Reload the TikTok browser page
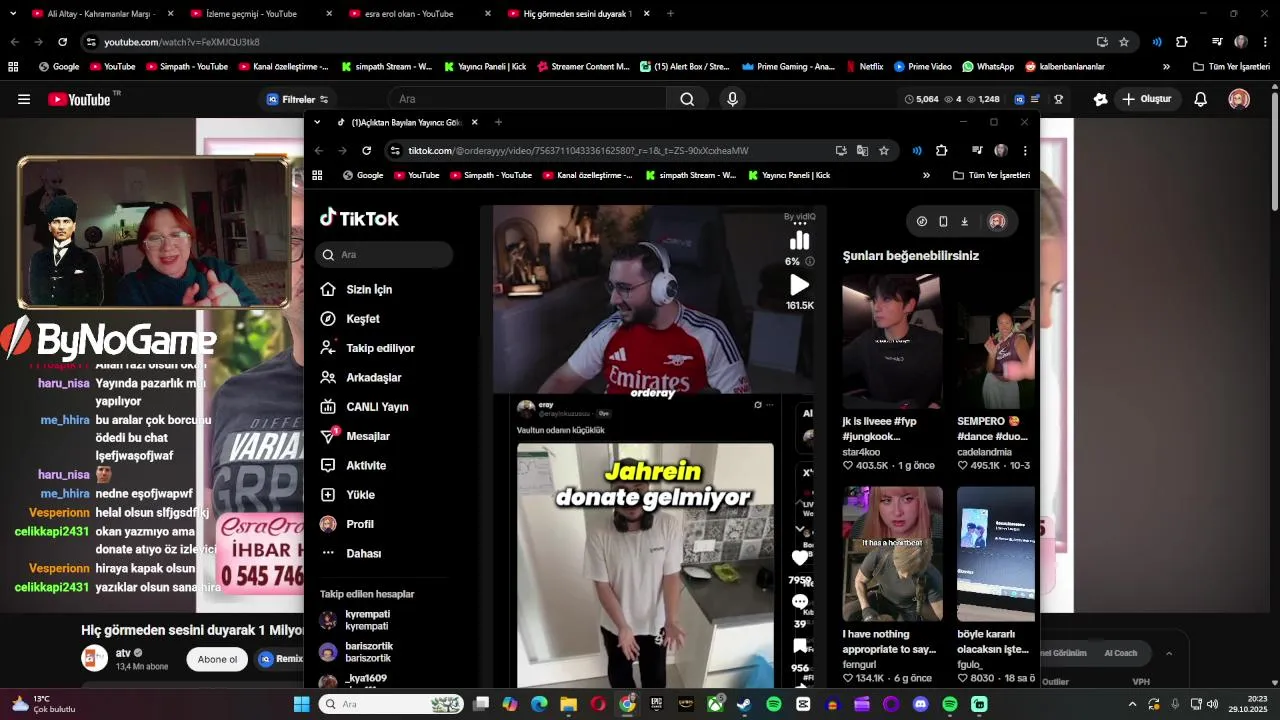Image resolution: width=1280 pixels, height=720 pixels. click(x=367, y=151)
